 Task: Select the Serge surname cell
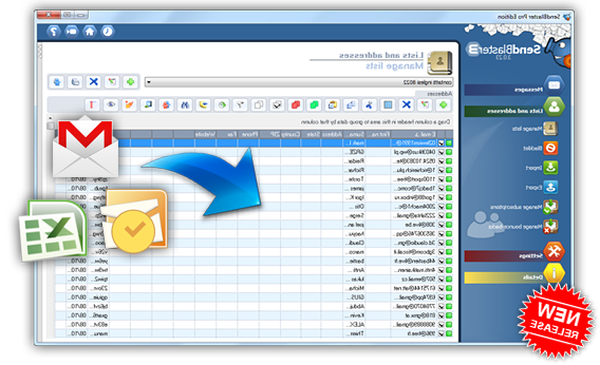(x=354, y=215)
